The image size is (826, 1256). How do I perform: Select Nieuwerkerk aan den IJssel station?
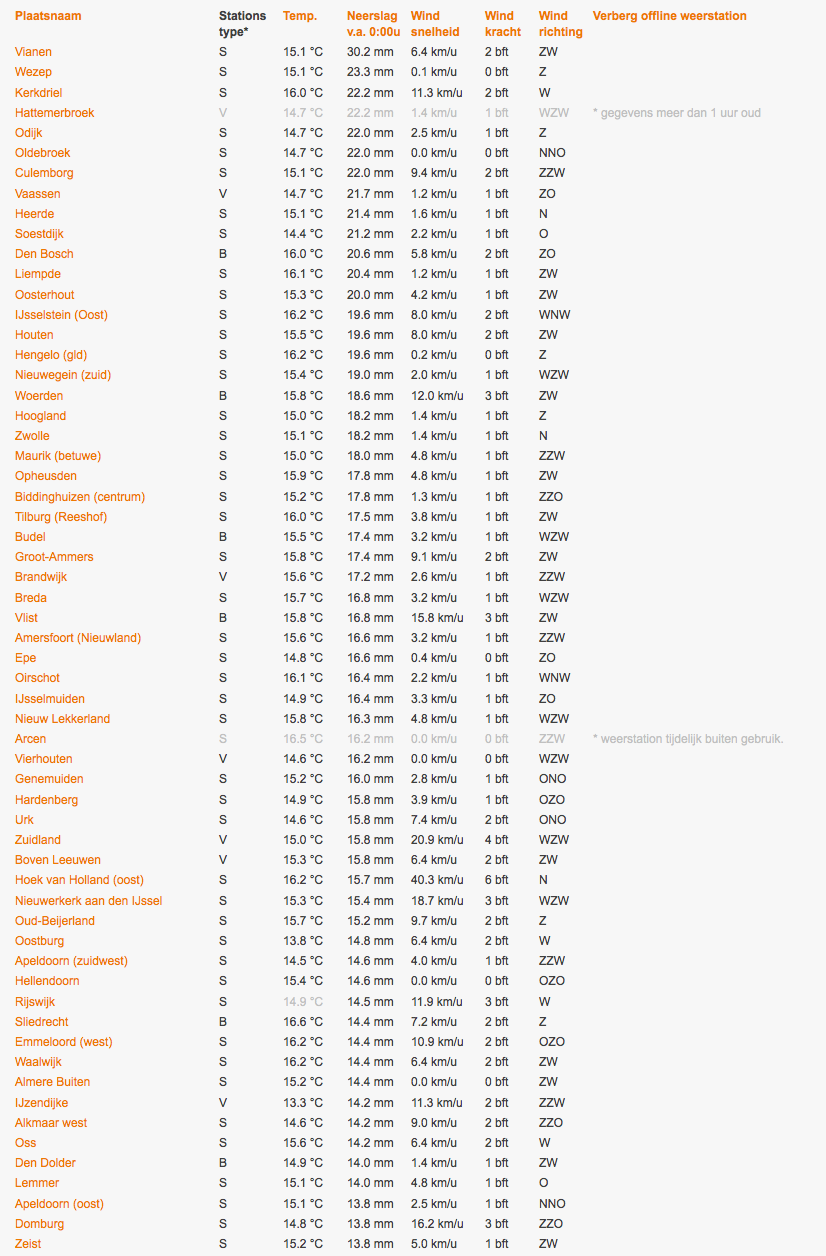89,901
